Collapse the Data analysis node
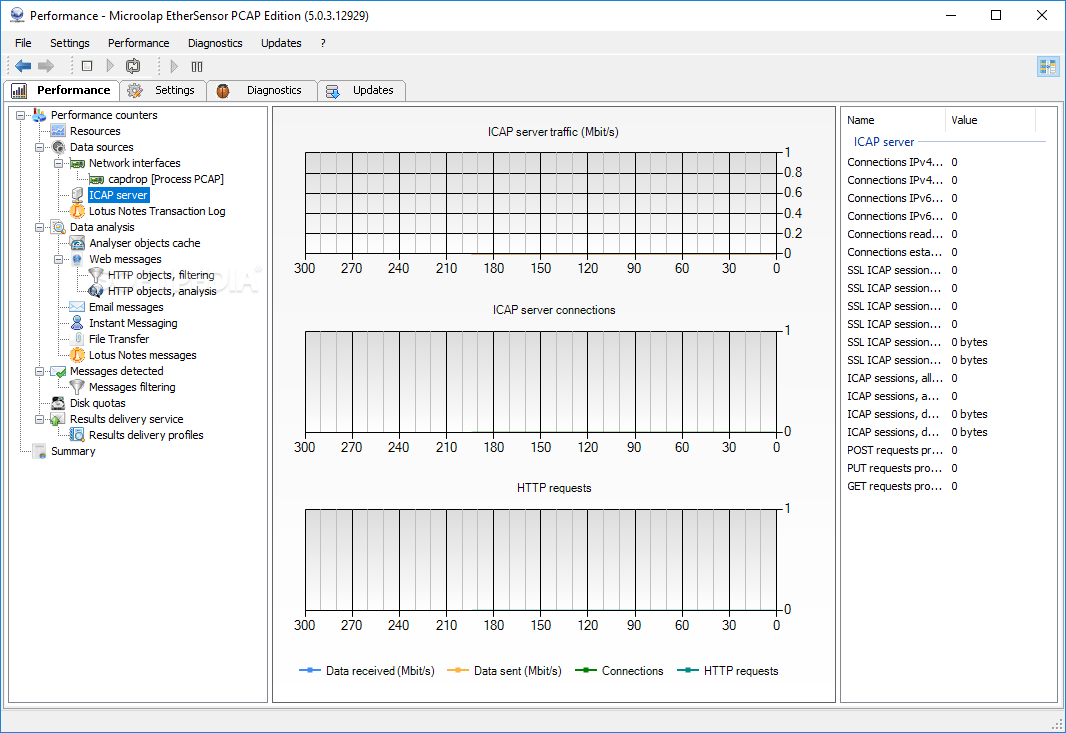The image size is (1066, 733). [x=39, y=227]
